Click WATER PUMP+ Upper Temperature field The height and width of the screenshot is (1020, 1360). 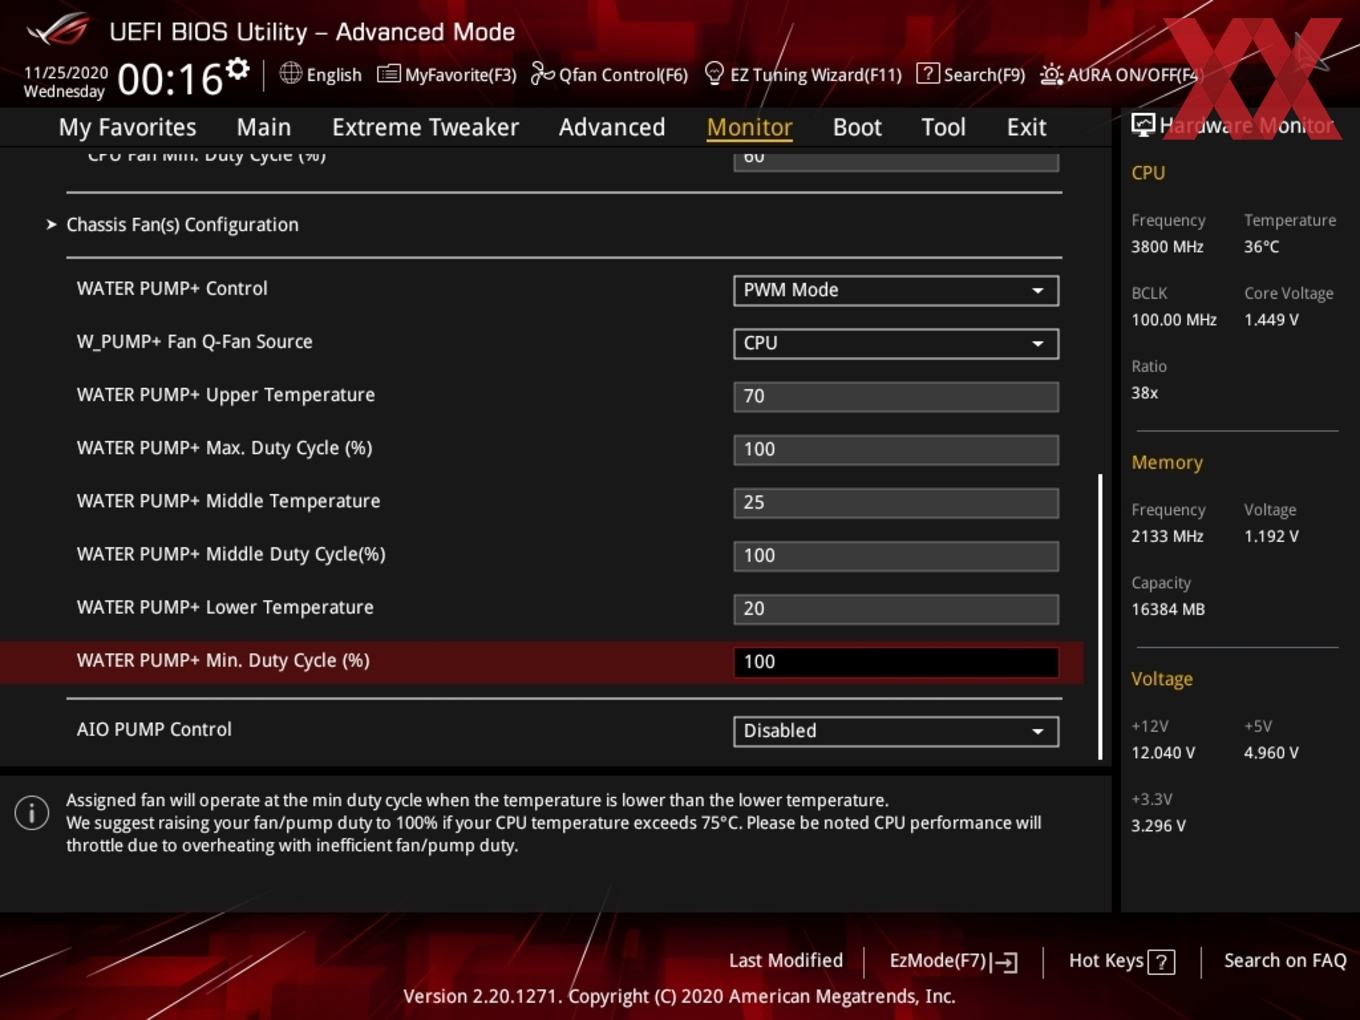(x=896, y=396)
